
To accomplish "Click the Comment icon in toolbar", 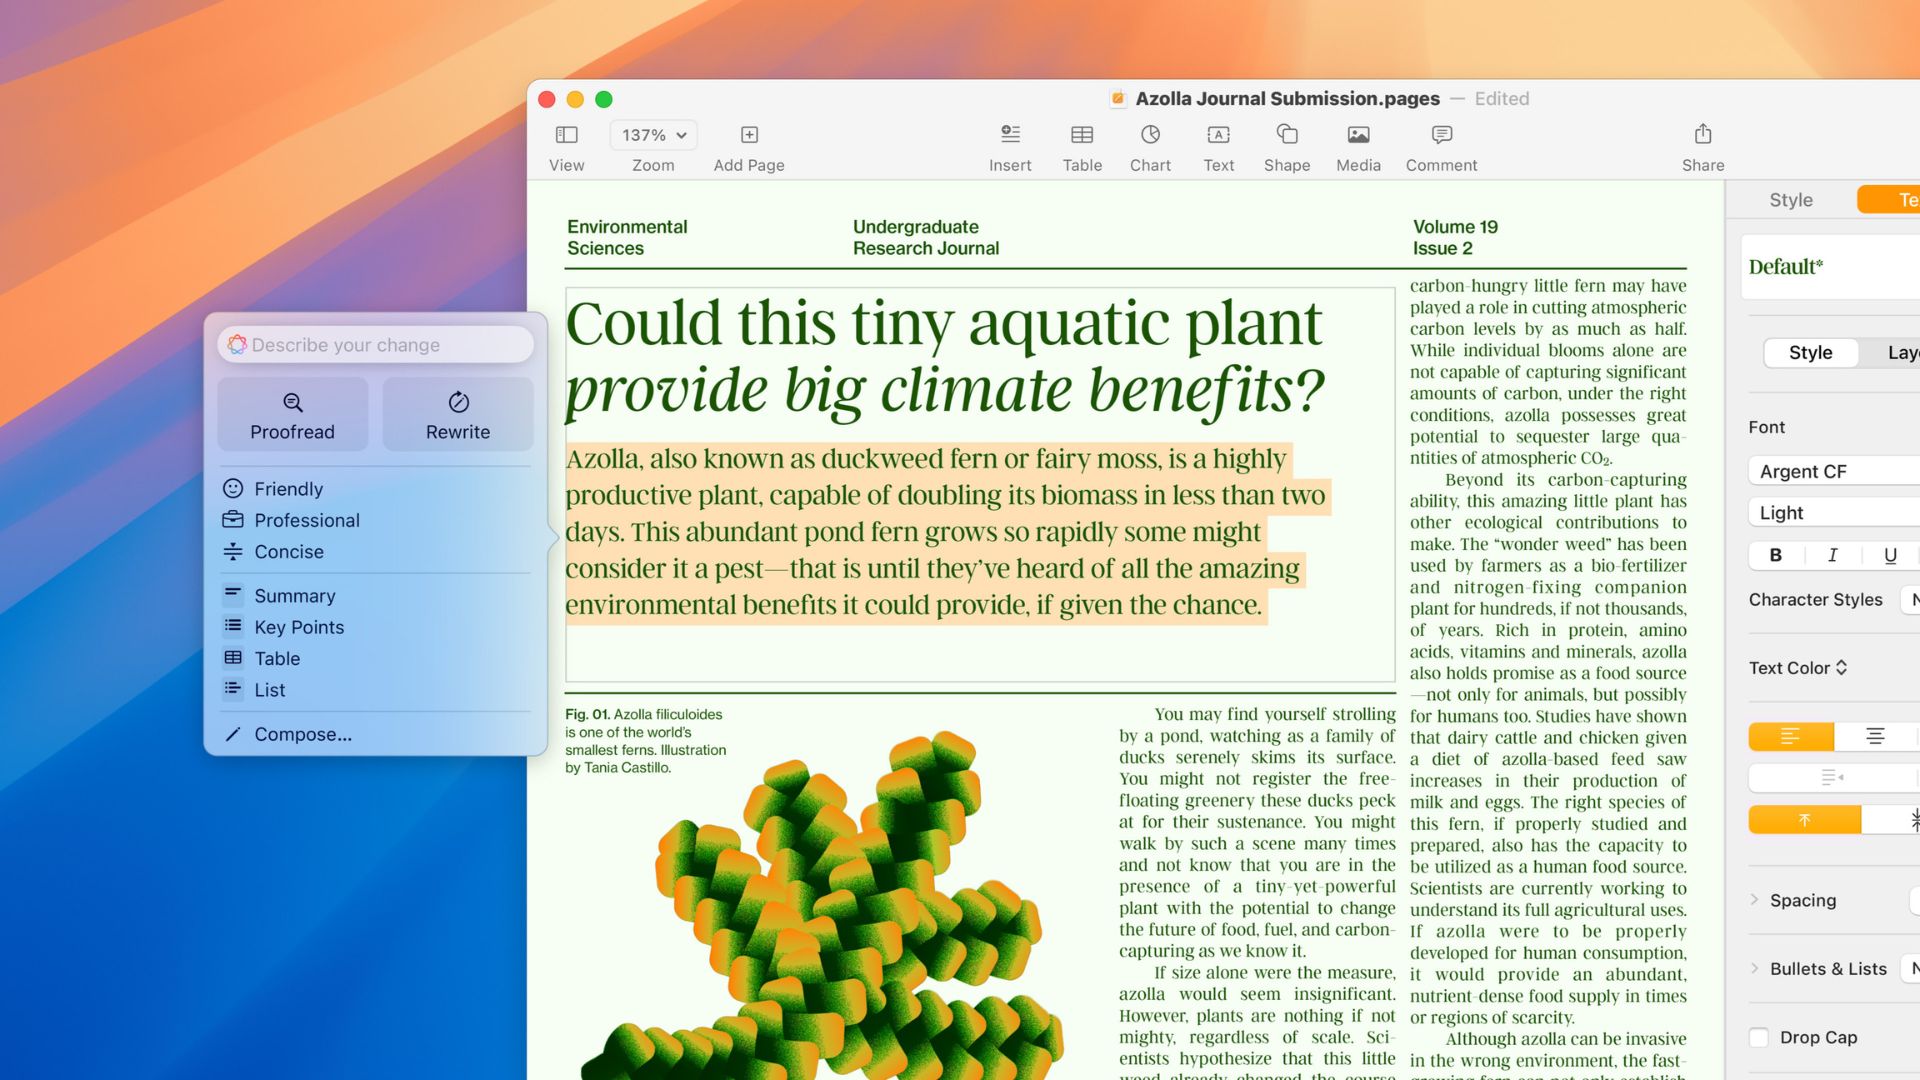I will [x=1441, y=135].
